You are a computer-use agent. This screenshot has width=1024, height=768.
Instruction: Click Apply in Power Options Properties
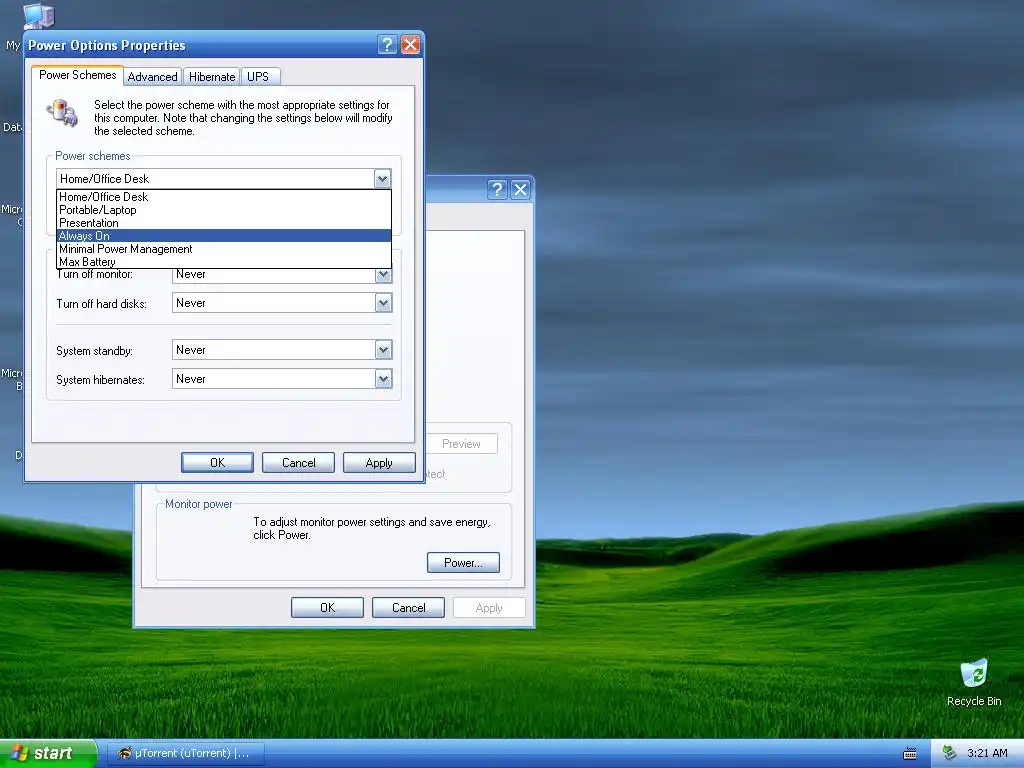(x=379, y=462)
